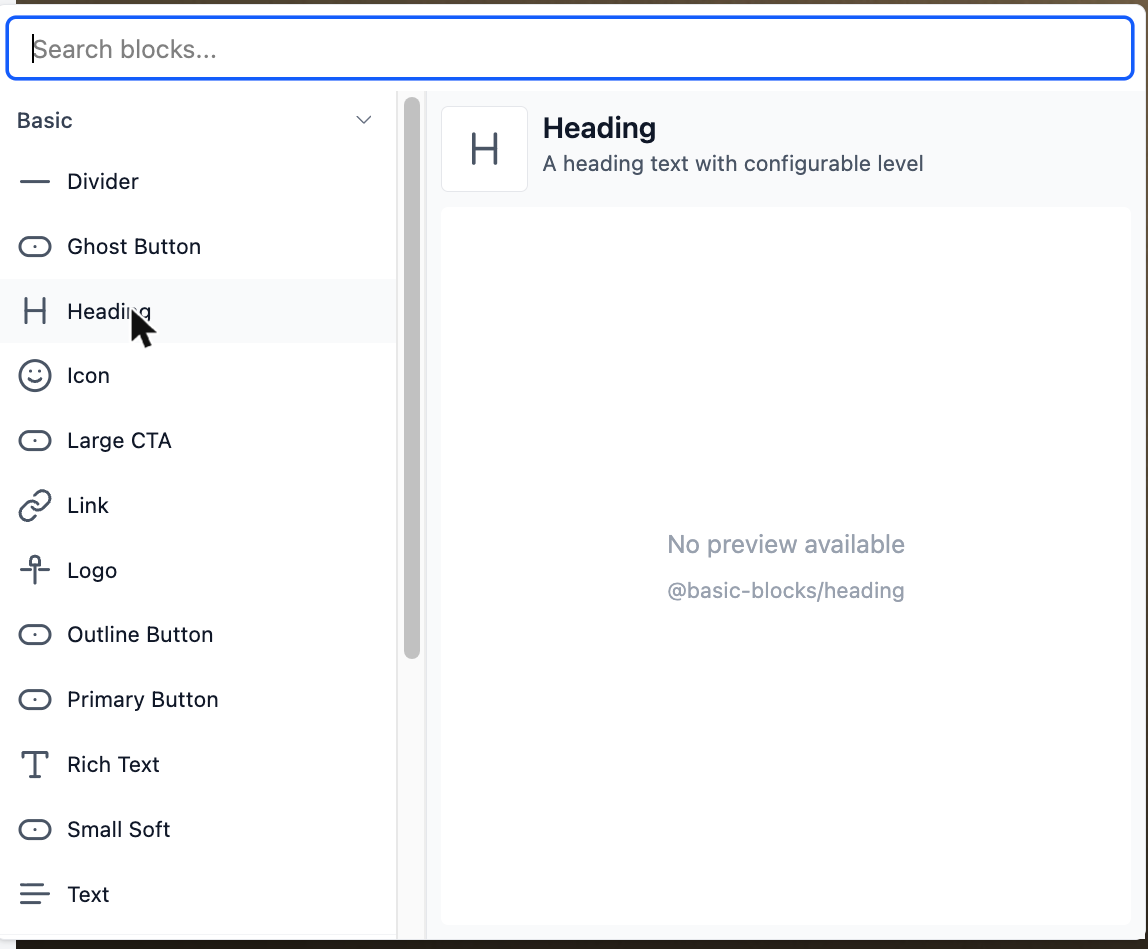The width and height of the screenshot is (1148, 949).
Task: Pick the Text lines icon
Action: pos(34,894)
